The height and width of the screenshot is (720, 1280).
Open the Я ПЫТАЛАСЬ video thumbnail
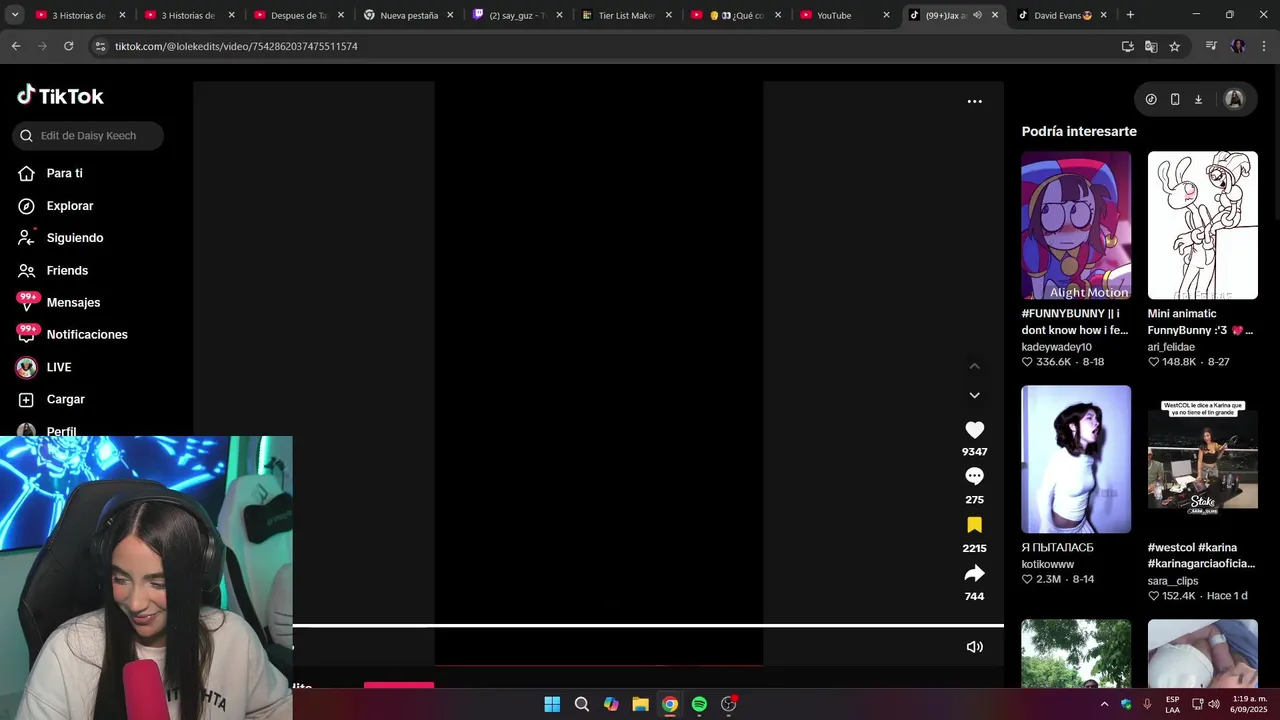[x=1076, y=459]
